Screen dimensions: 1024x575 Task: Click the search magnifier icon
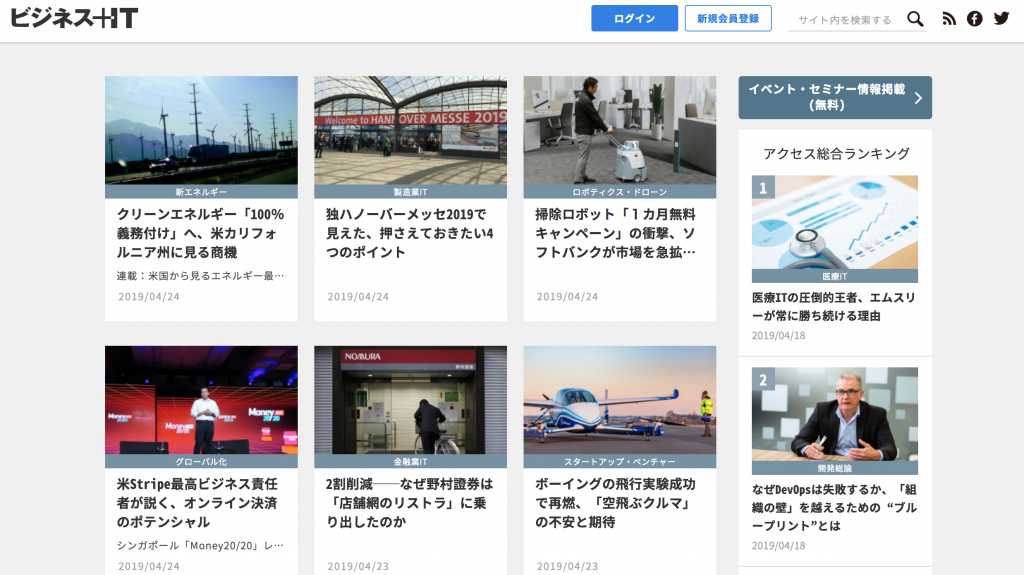pyautogui.click(x=916, y=19)
